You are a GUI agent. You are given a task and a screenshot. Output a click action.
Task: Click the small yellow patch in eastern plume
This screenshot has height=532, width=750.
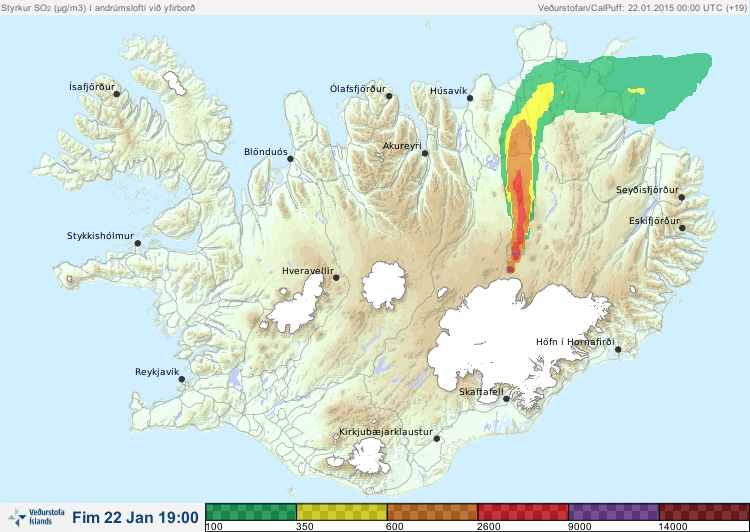tap(637, 91)
